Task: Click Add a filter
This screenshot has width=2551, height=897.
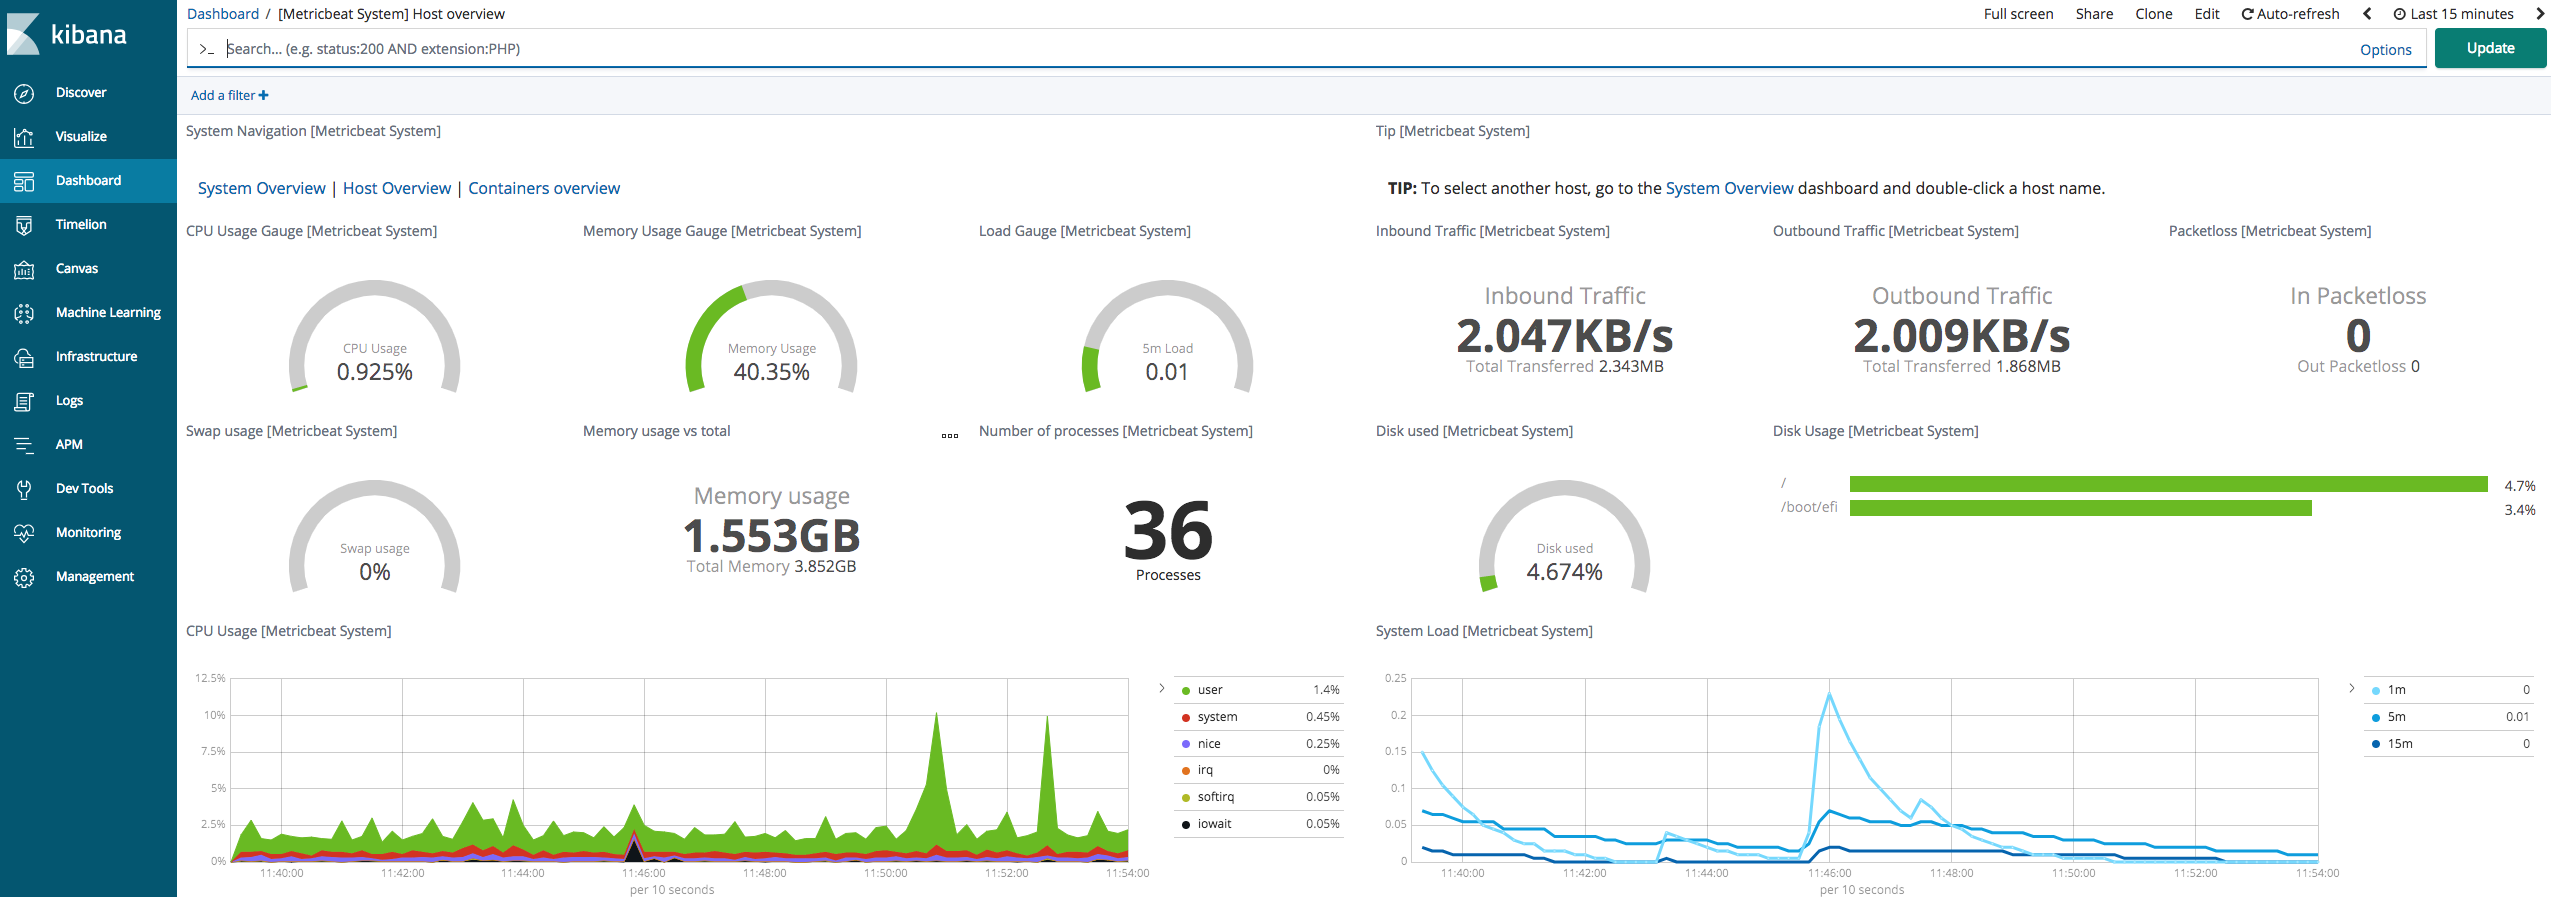Action: click(x=229, y=95)
